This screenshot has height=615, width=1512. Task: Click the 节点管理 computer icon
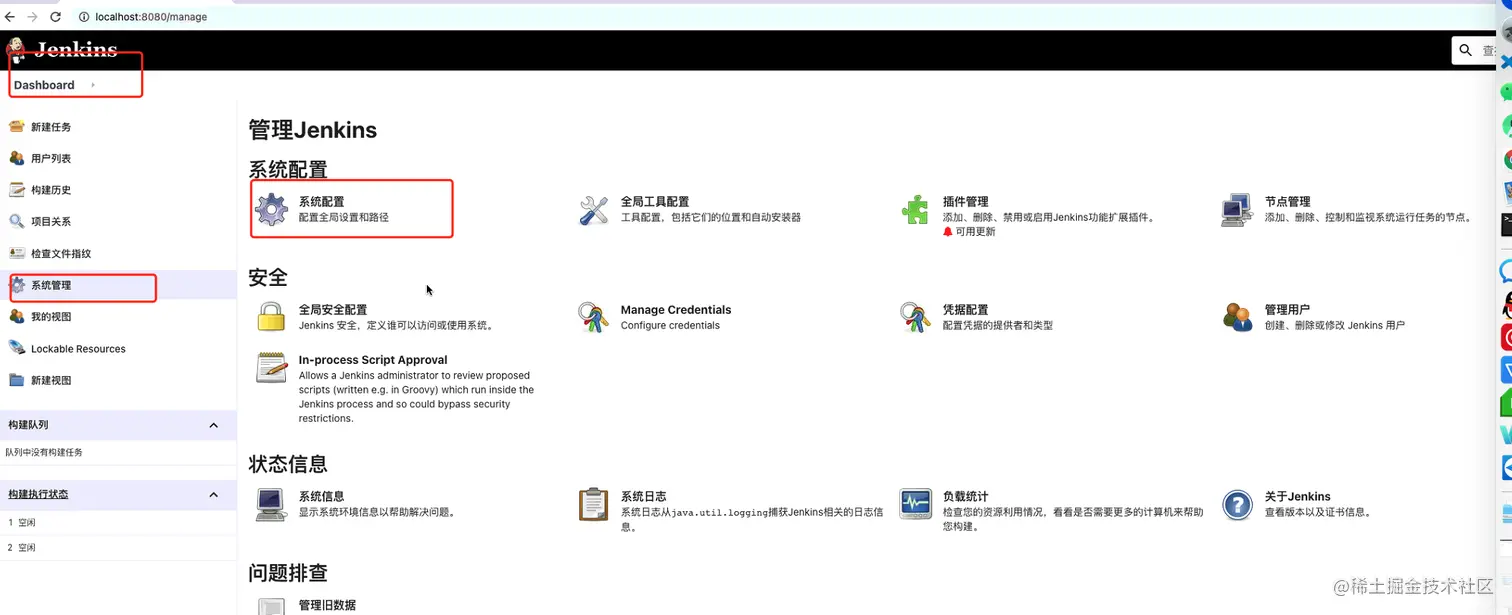pyautogui.click(x=1237, y=209)
